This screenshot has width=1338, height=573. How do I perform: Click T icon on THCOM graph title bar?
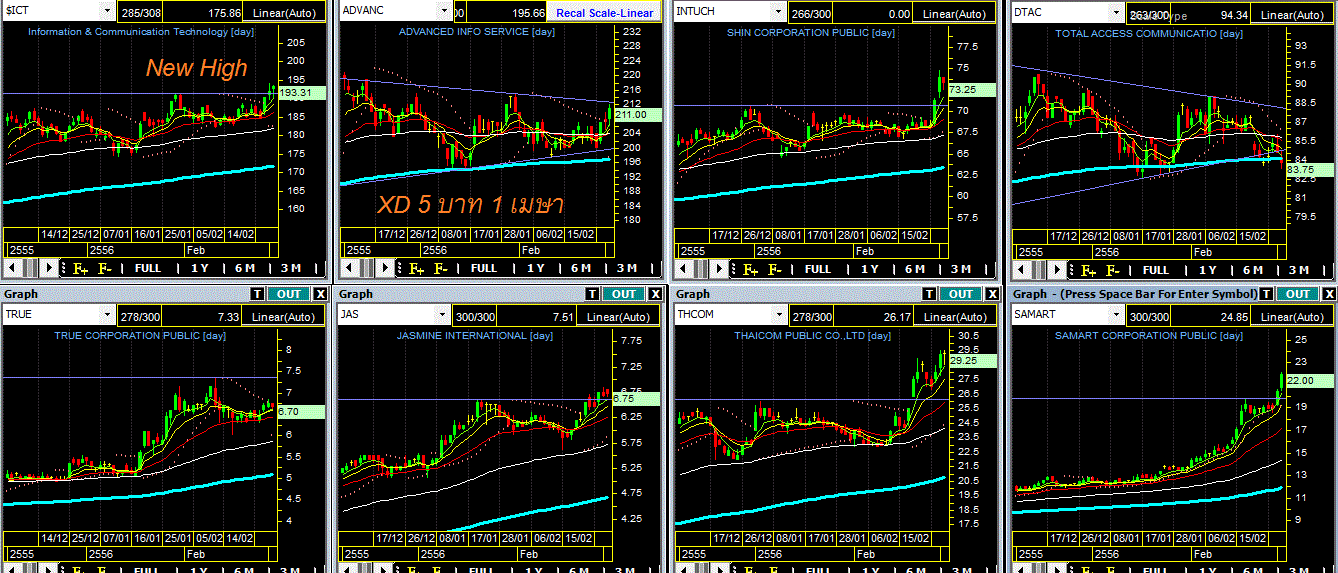point(930,294)
